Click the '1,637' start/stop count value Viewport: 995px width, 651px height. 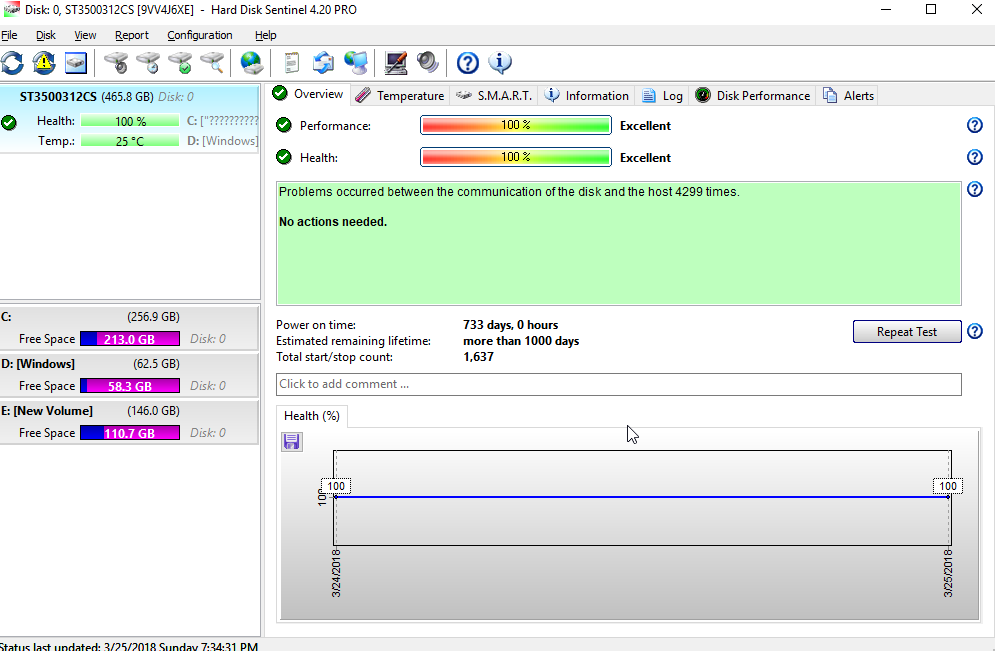pyautogui.click(x=478, y=357)
